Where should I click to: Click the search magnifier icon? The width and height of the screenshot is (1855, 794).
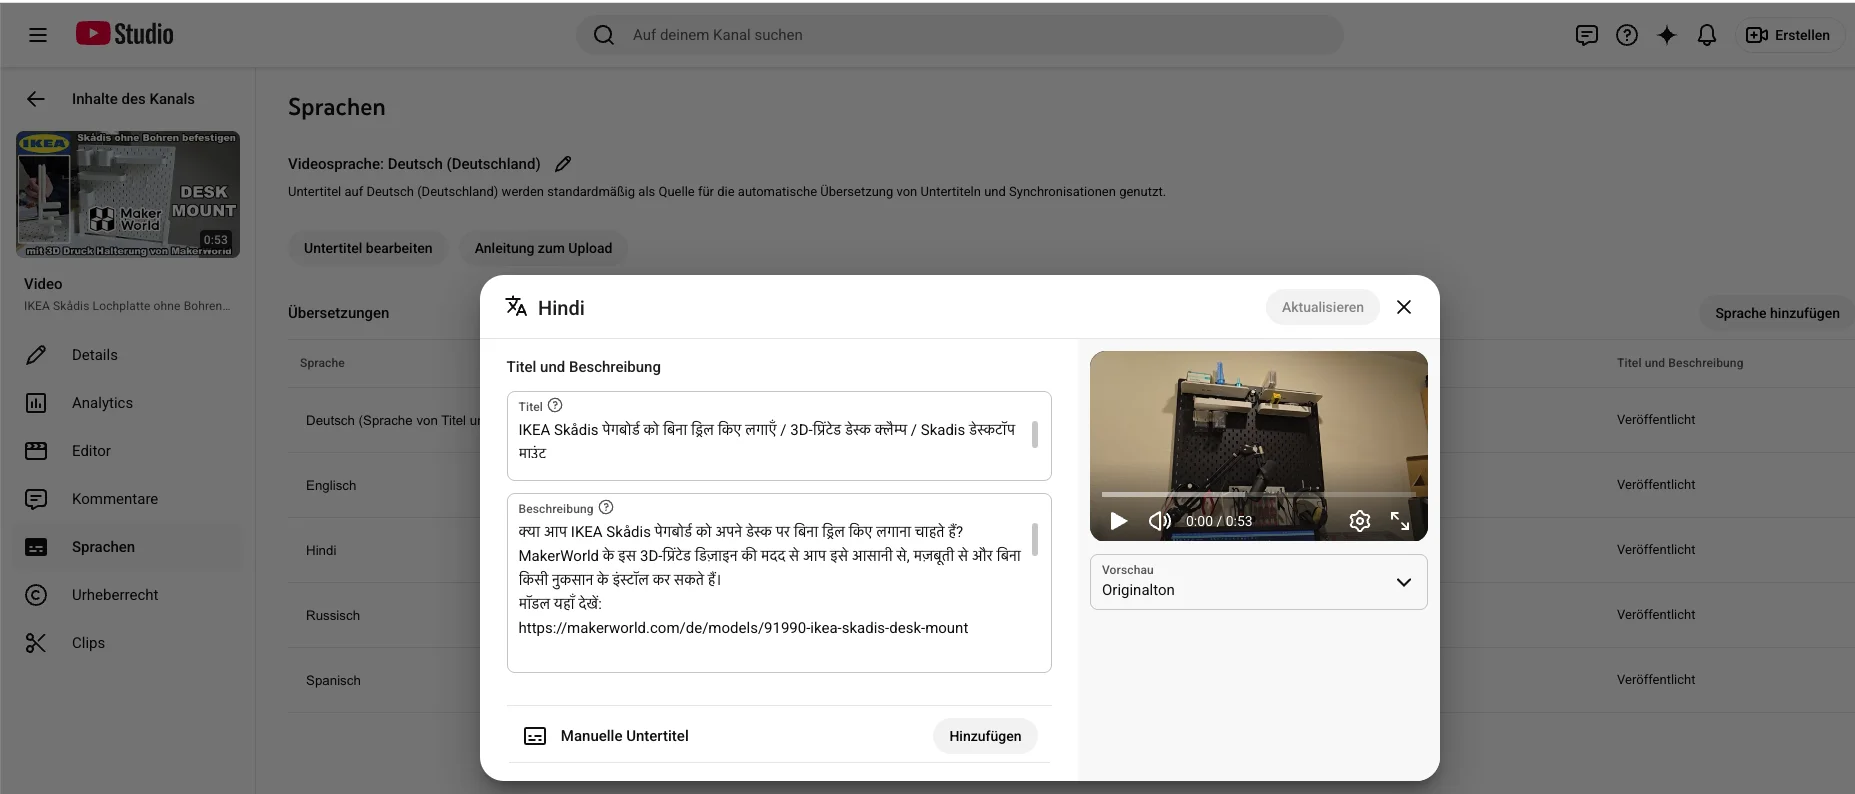[604, 35]
